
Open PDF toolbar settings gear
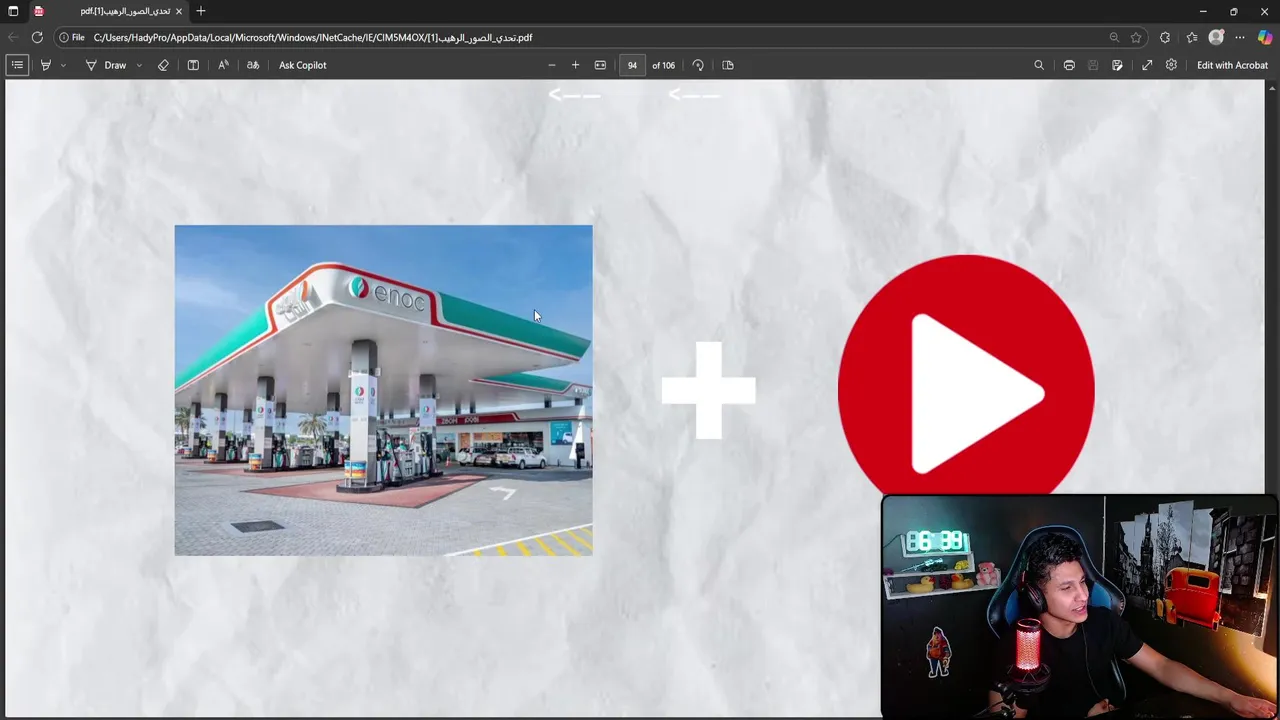pyautogui.click(x=1171, y=65)
